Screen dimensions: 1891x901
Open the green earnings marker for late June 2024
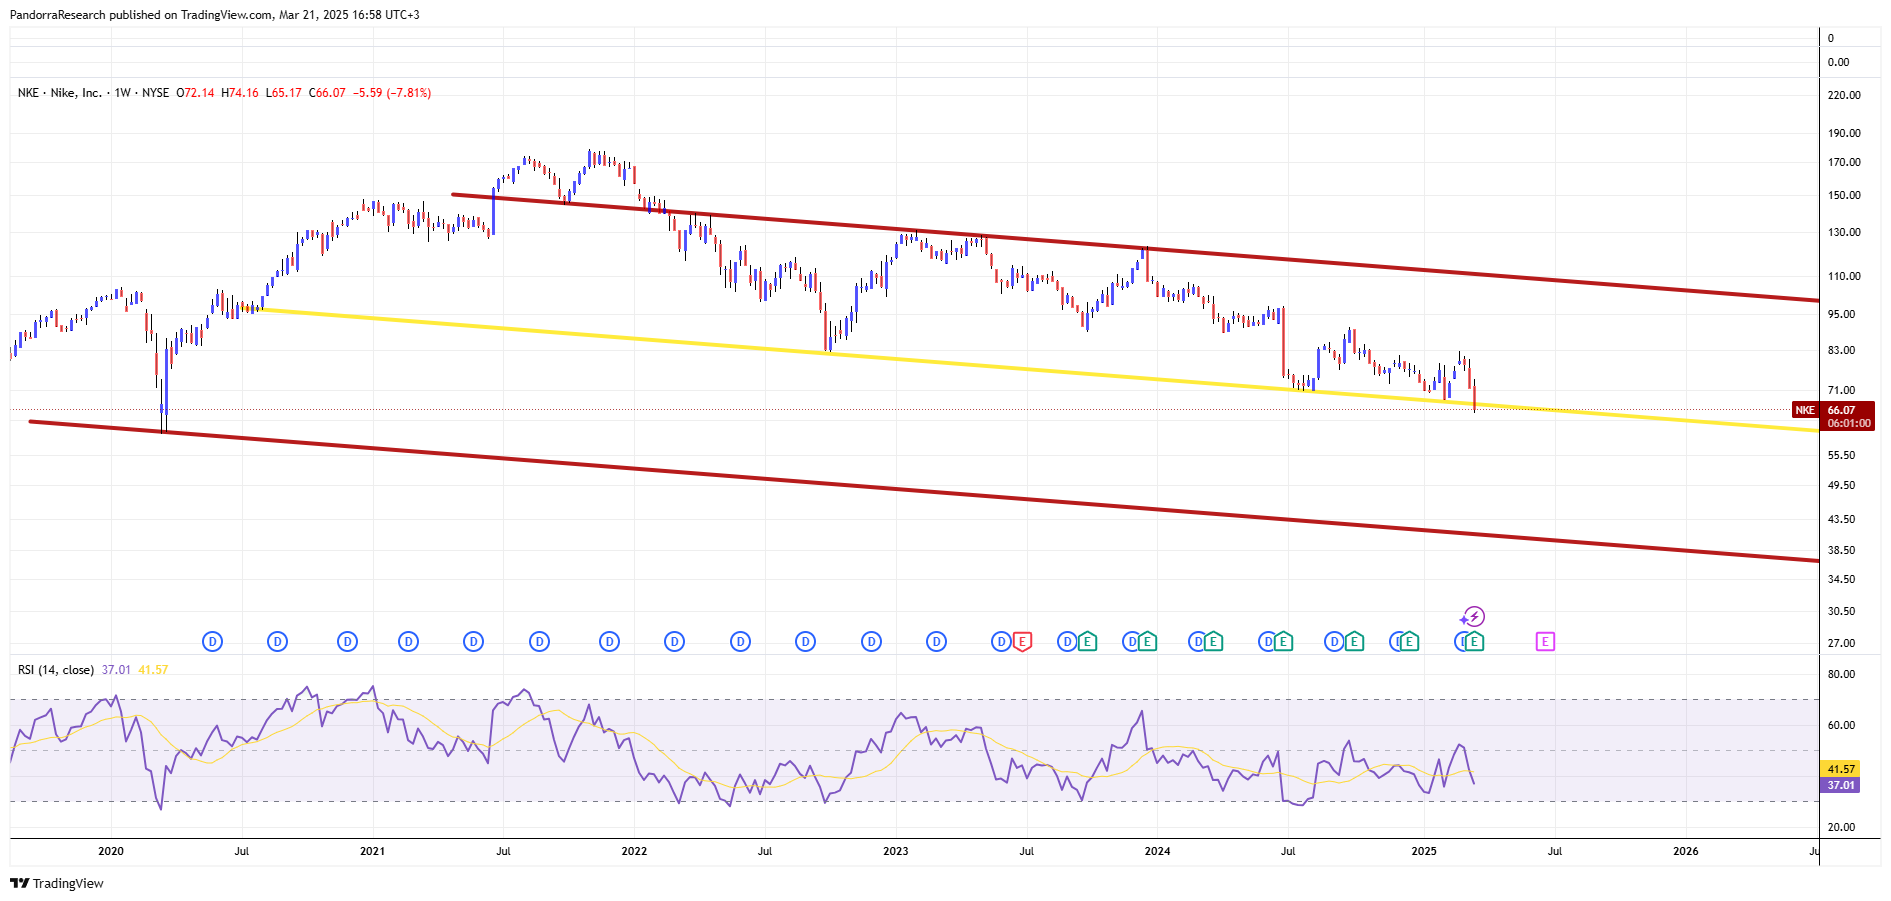pyautogui.click(x=1283, y=641)
